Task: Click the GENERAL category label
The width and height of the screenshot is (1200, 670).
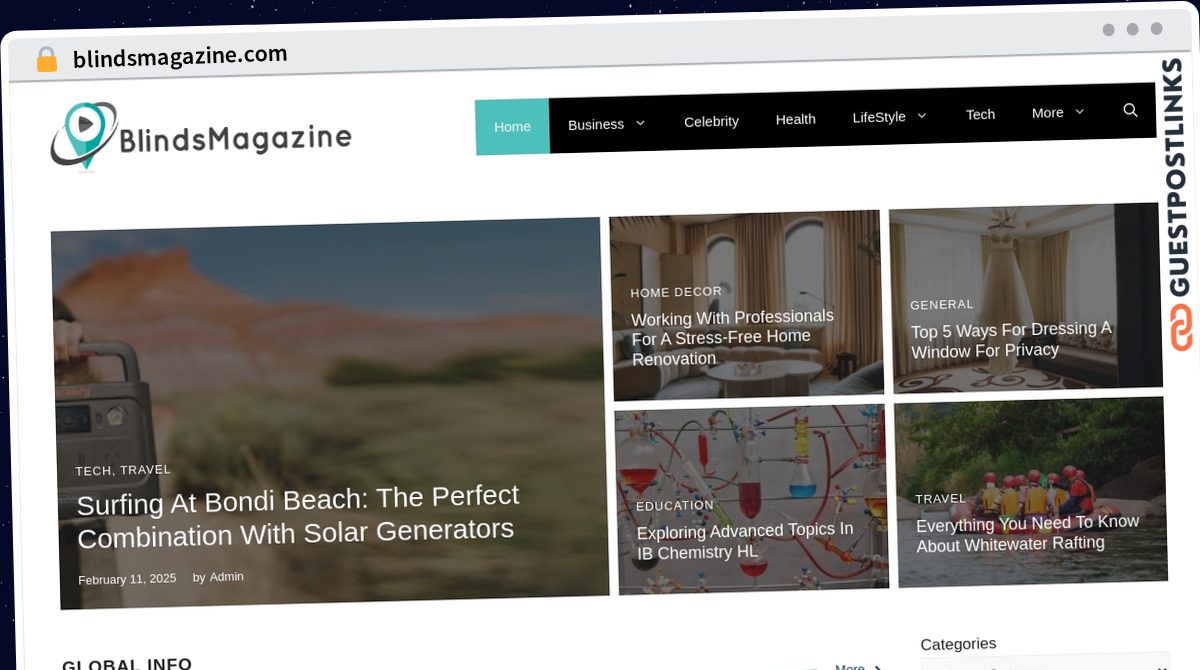Action: coord(941,304)
